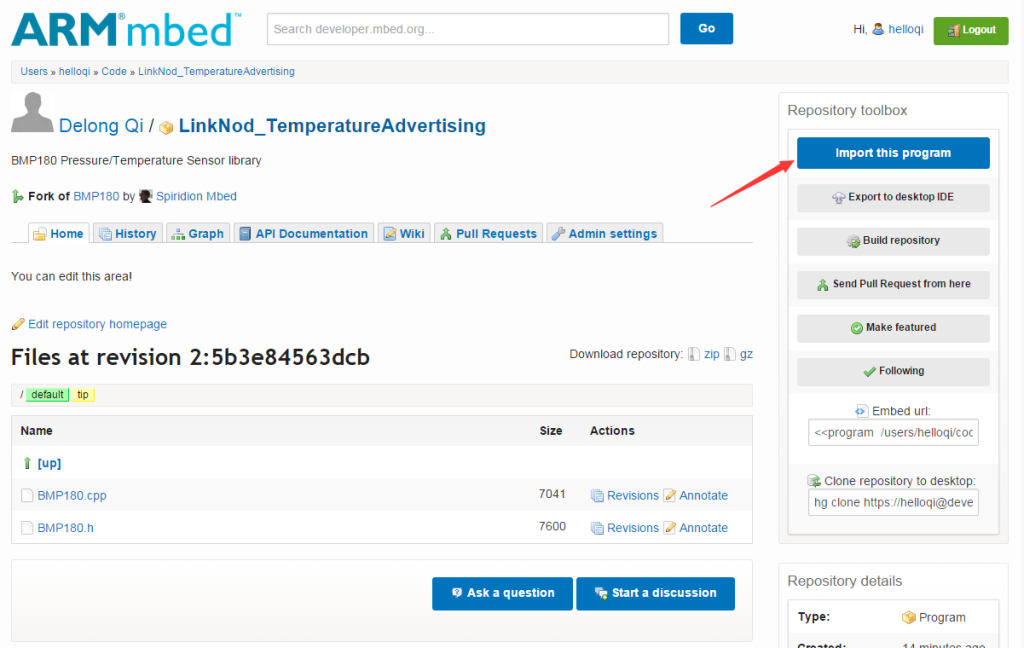Open the Spiridion Mbed user link

tap(197, 196)
